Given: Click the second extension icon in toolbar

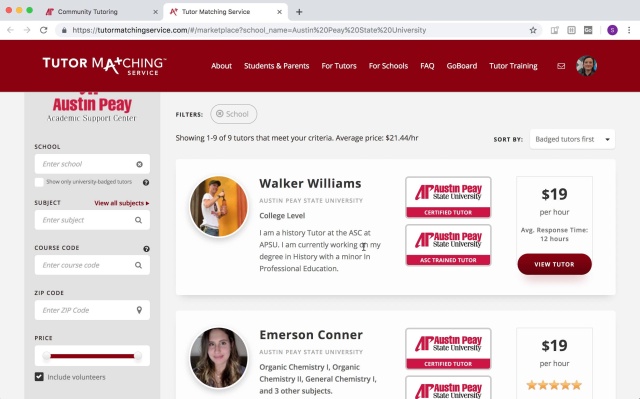Looking at the screenshot, I should click(x=571, y=30).
